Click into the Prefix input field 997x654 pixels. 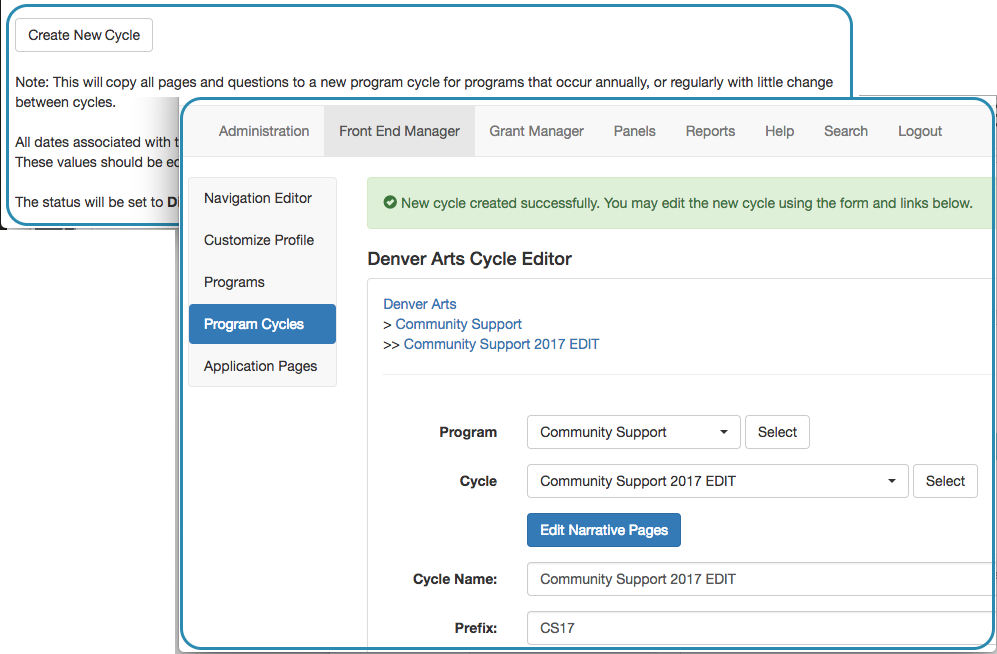pyautogui.click(x=760, y=628)
